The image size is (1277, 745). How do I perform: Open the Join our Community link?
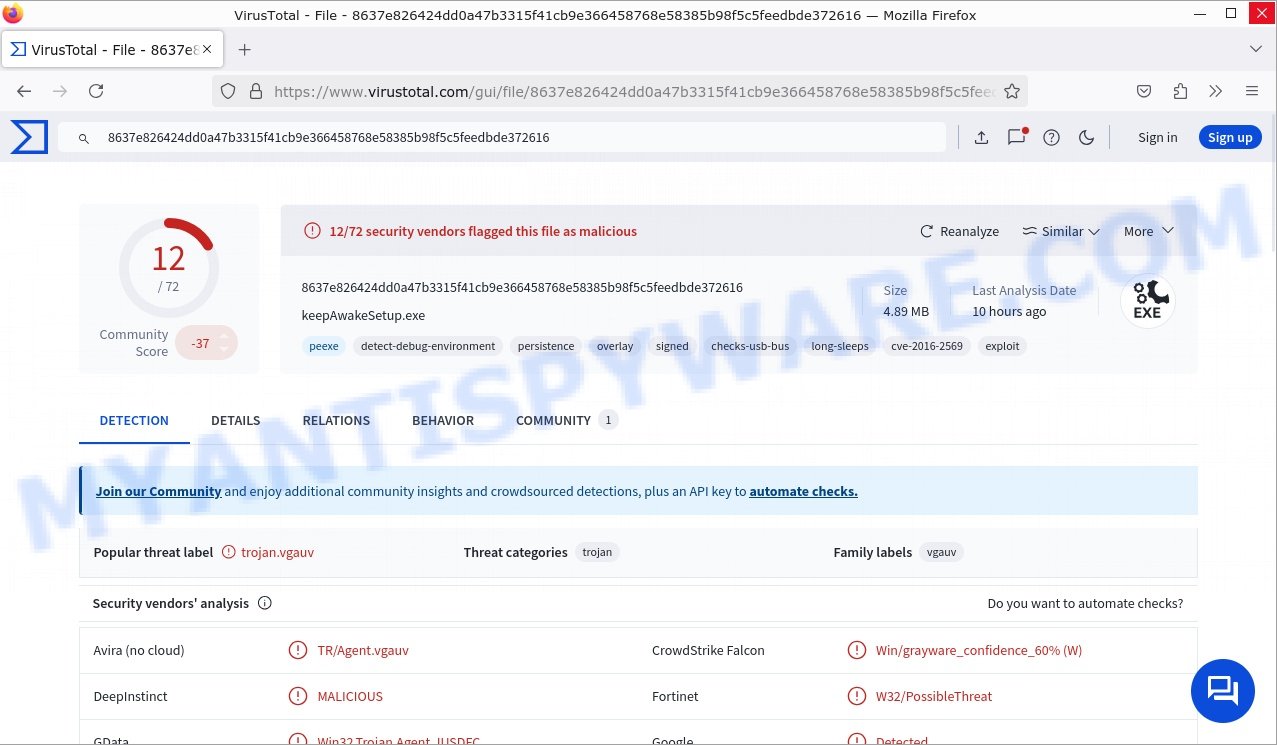(158, 491)
